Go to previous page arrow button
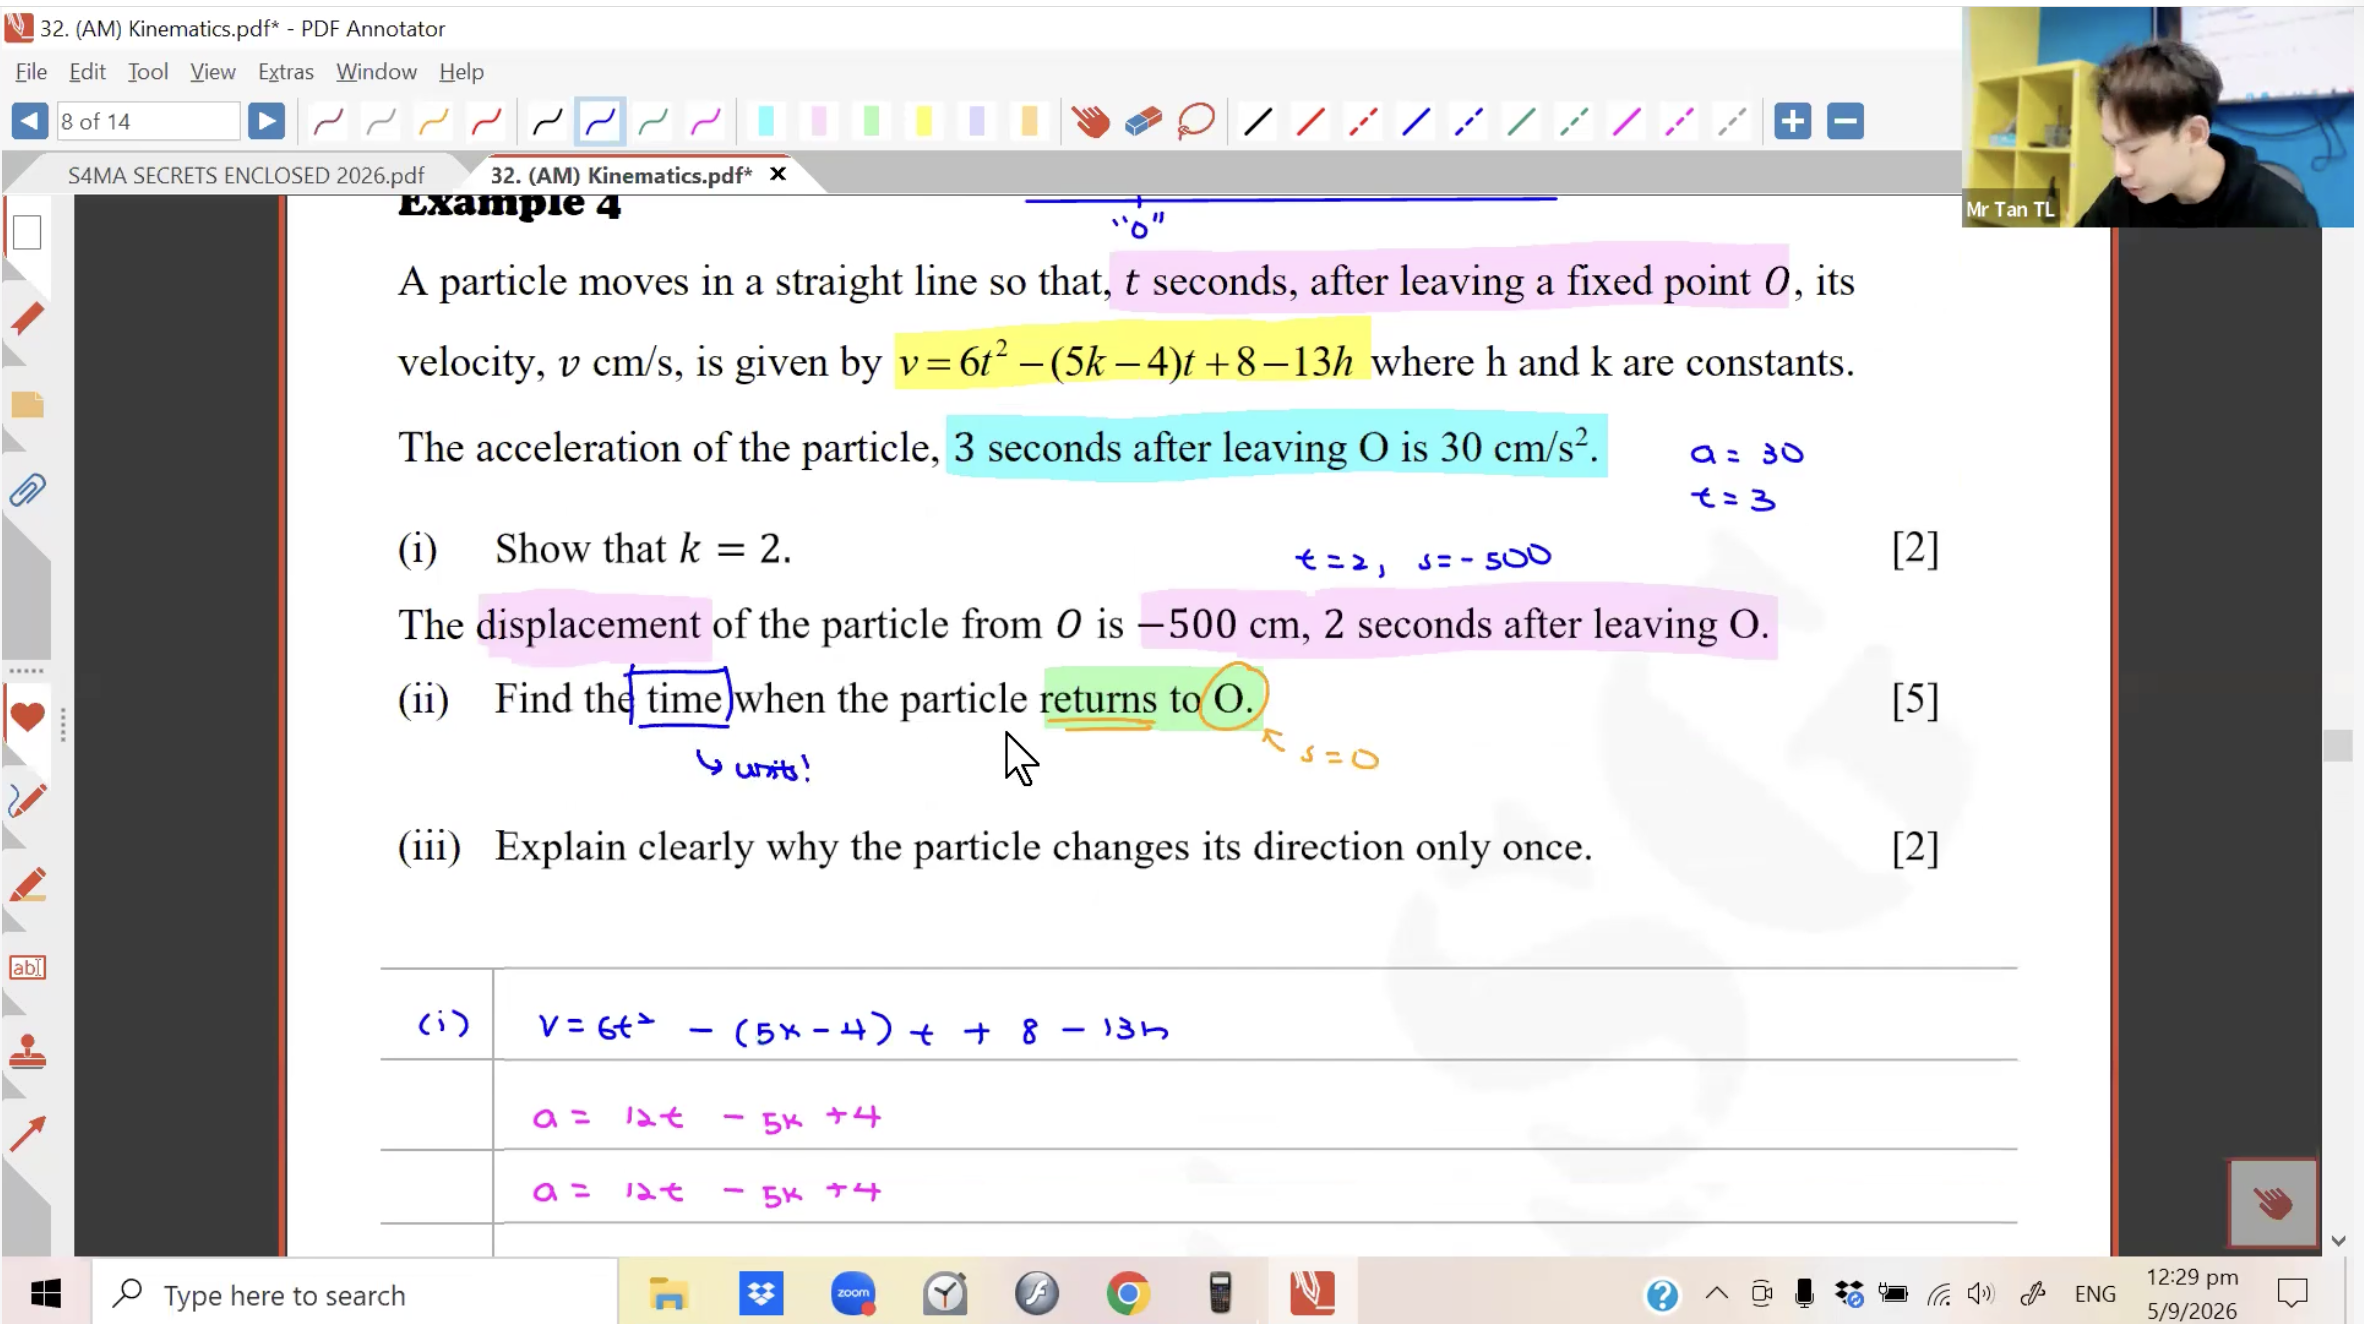This screenshot has height=1324, width=2364. pyautogui.click(x=29, y=121)
